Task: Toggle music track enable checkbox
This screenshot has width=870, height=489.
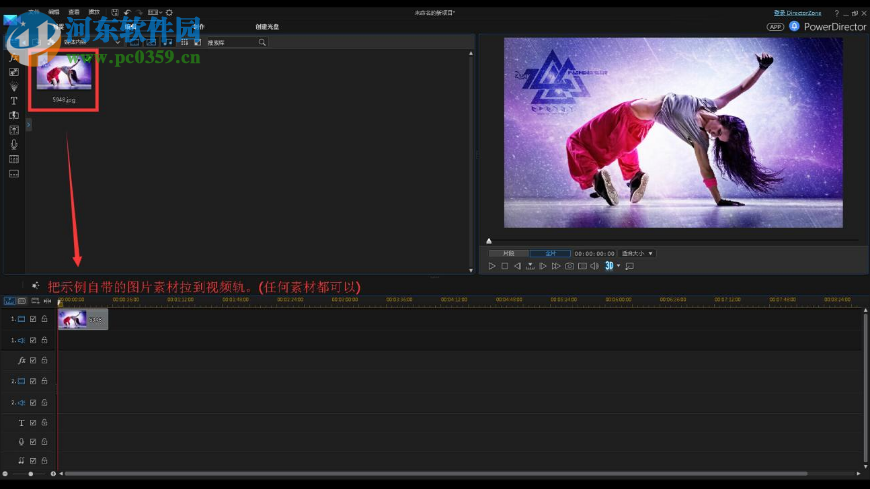Action: click(33, 461)
